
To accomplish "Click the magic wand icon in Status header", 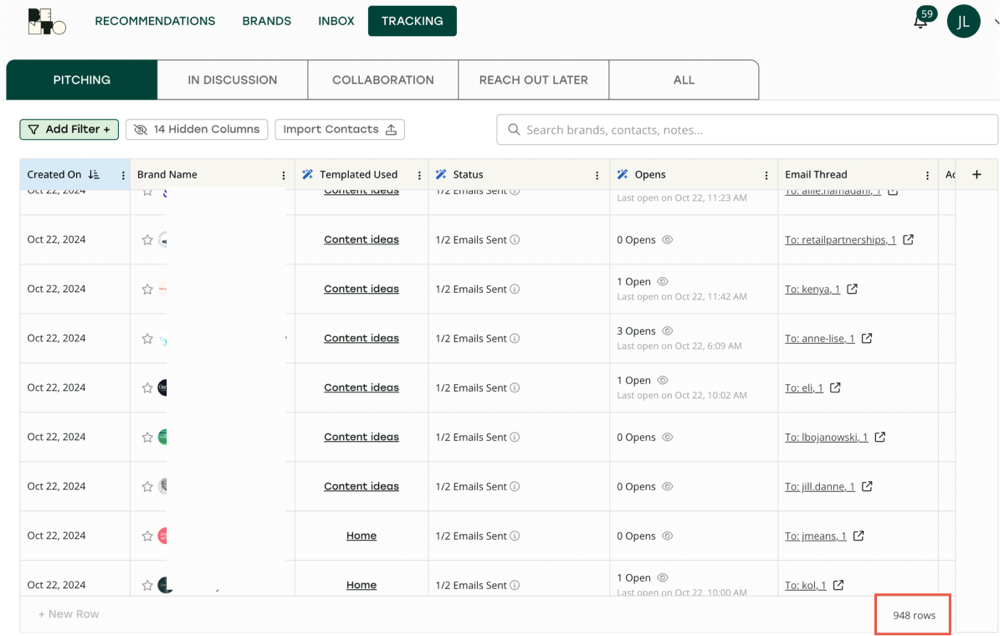I will click(x=441, y=174).
